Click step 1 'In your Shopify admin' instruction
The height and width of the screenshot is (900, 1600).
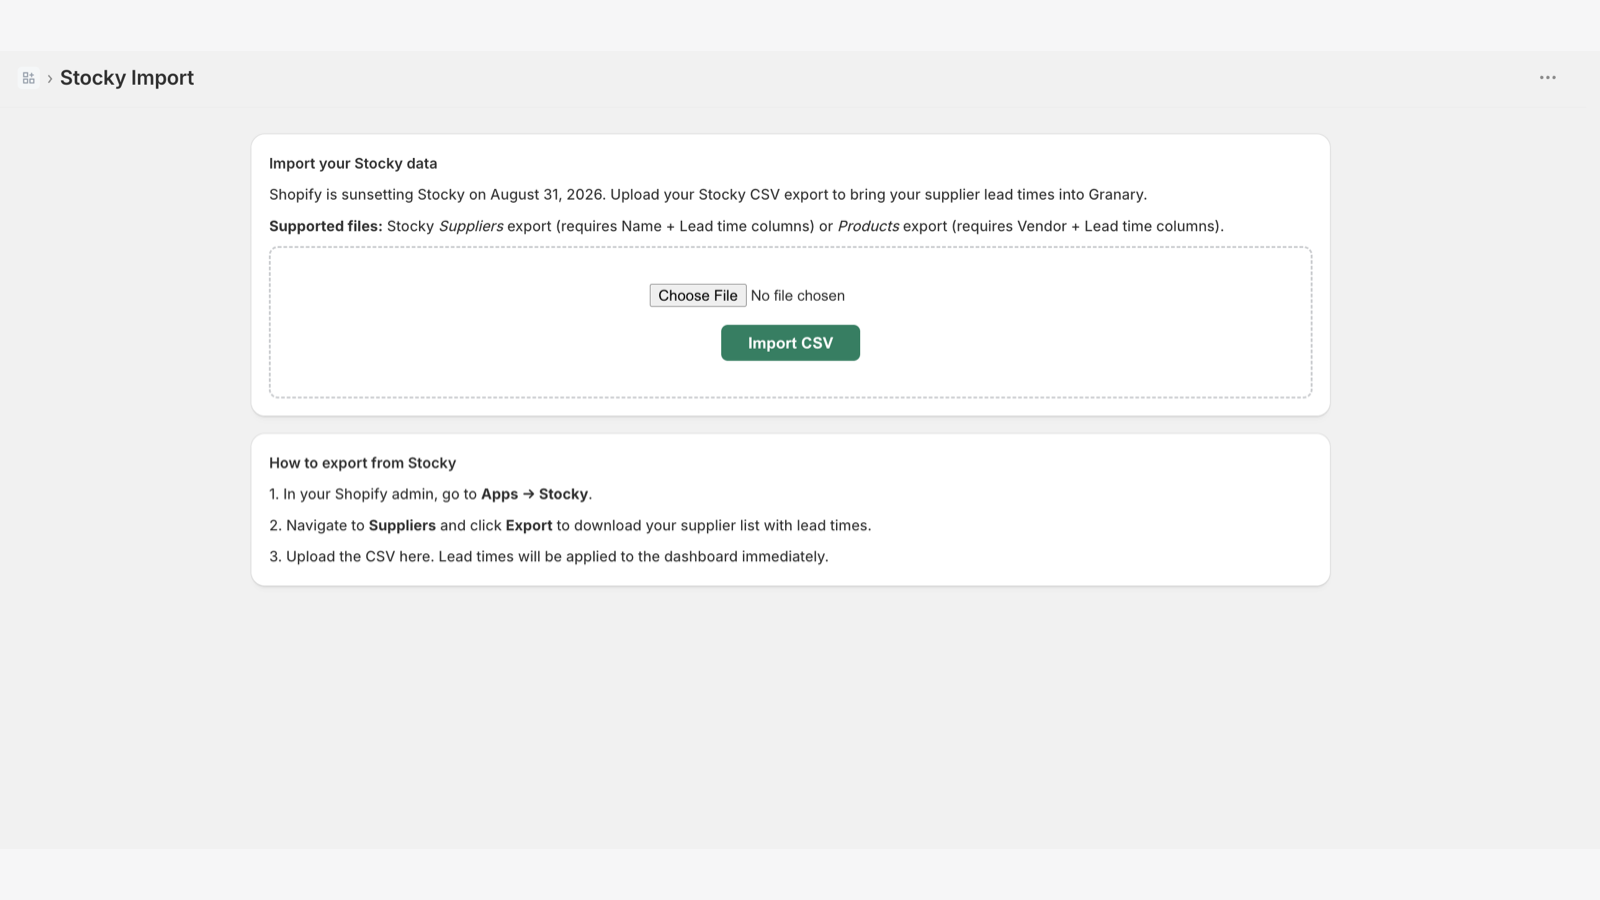pyautogui.click(x=431, y=494)
